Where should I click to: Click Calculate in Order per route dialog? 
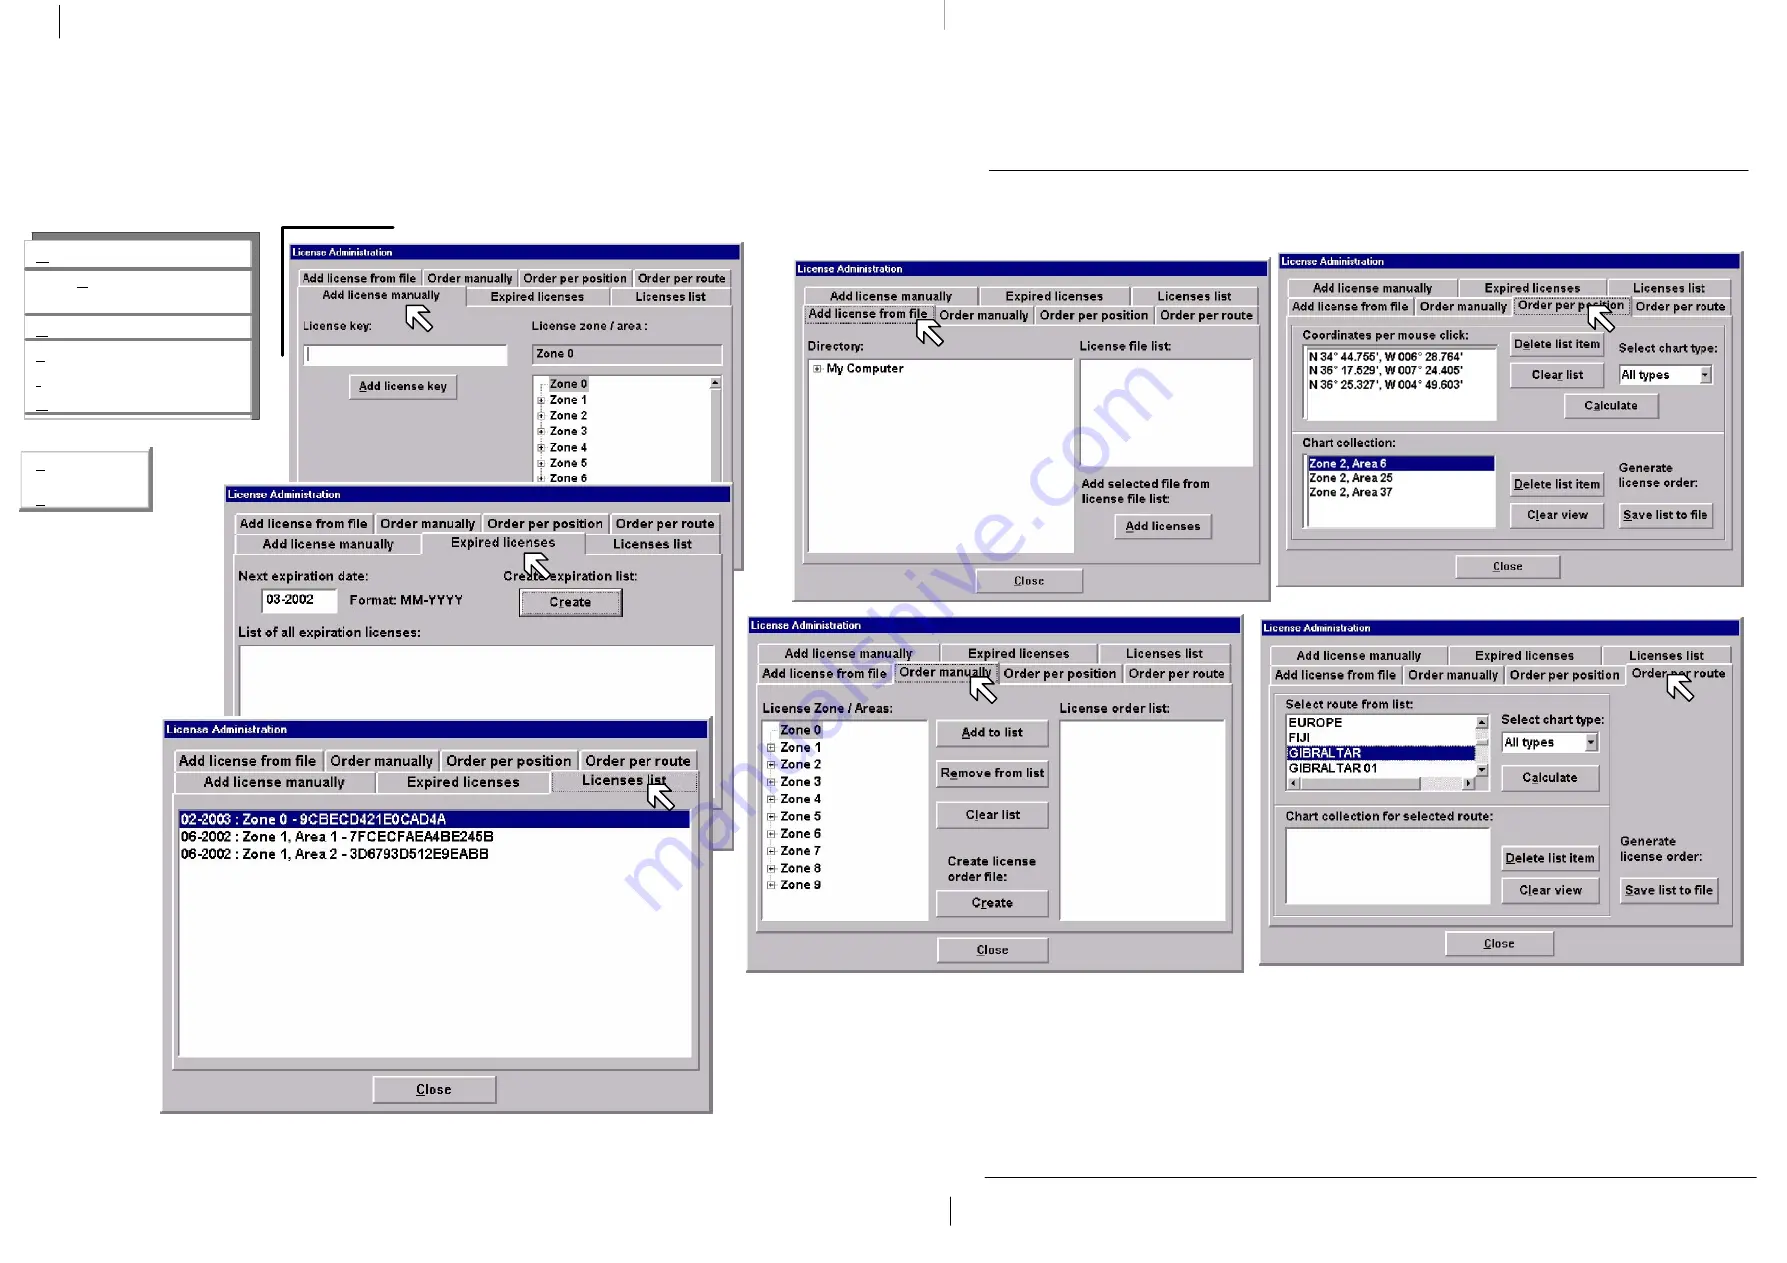[1549, 778]
